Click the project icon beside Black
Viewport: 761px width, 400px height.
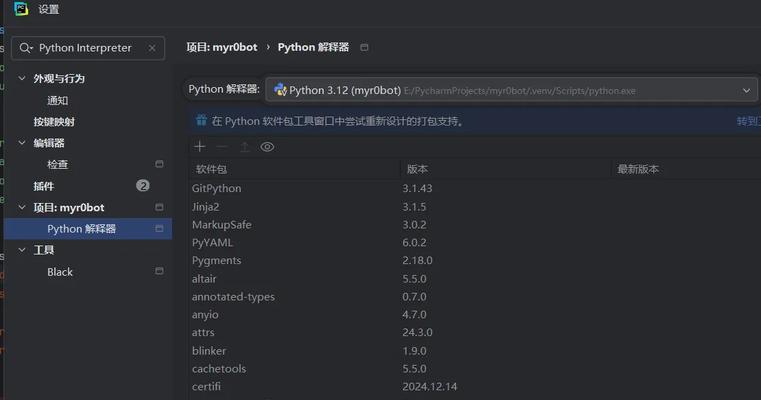tap(159, 271)
